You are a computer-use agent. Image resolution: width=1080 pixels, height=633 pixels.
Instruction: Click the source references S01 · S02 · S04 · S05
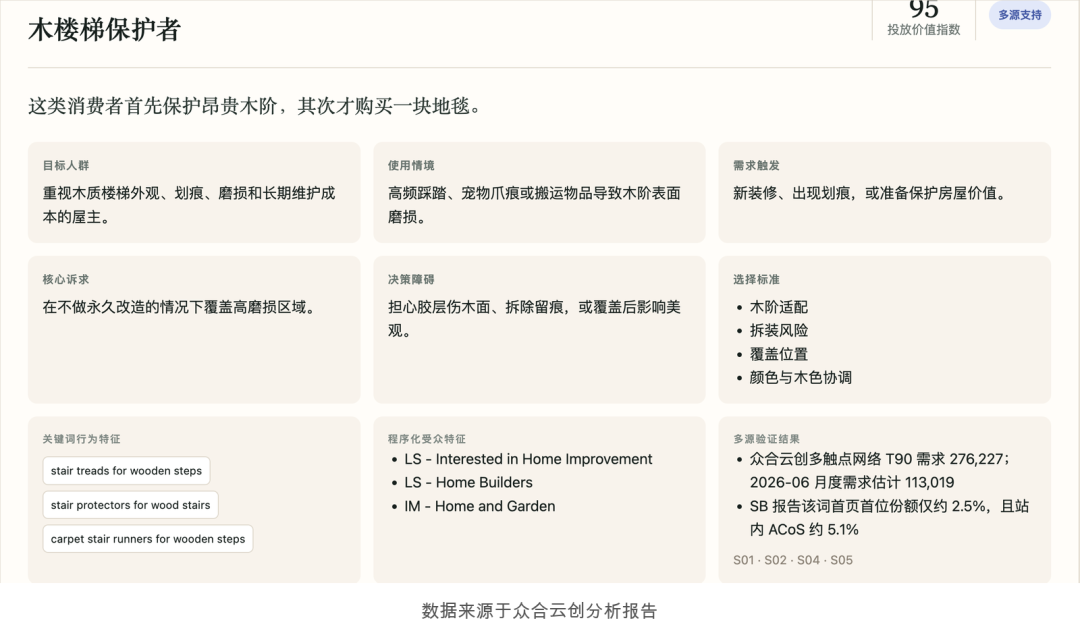click(793, 560)
